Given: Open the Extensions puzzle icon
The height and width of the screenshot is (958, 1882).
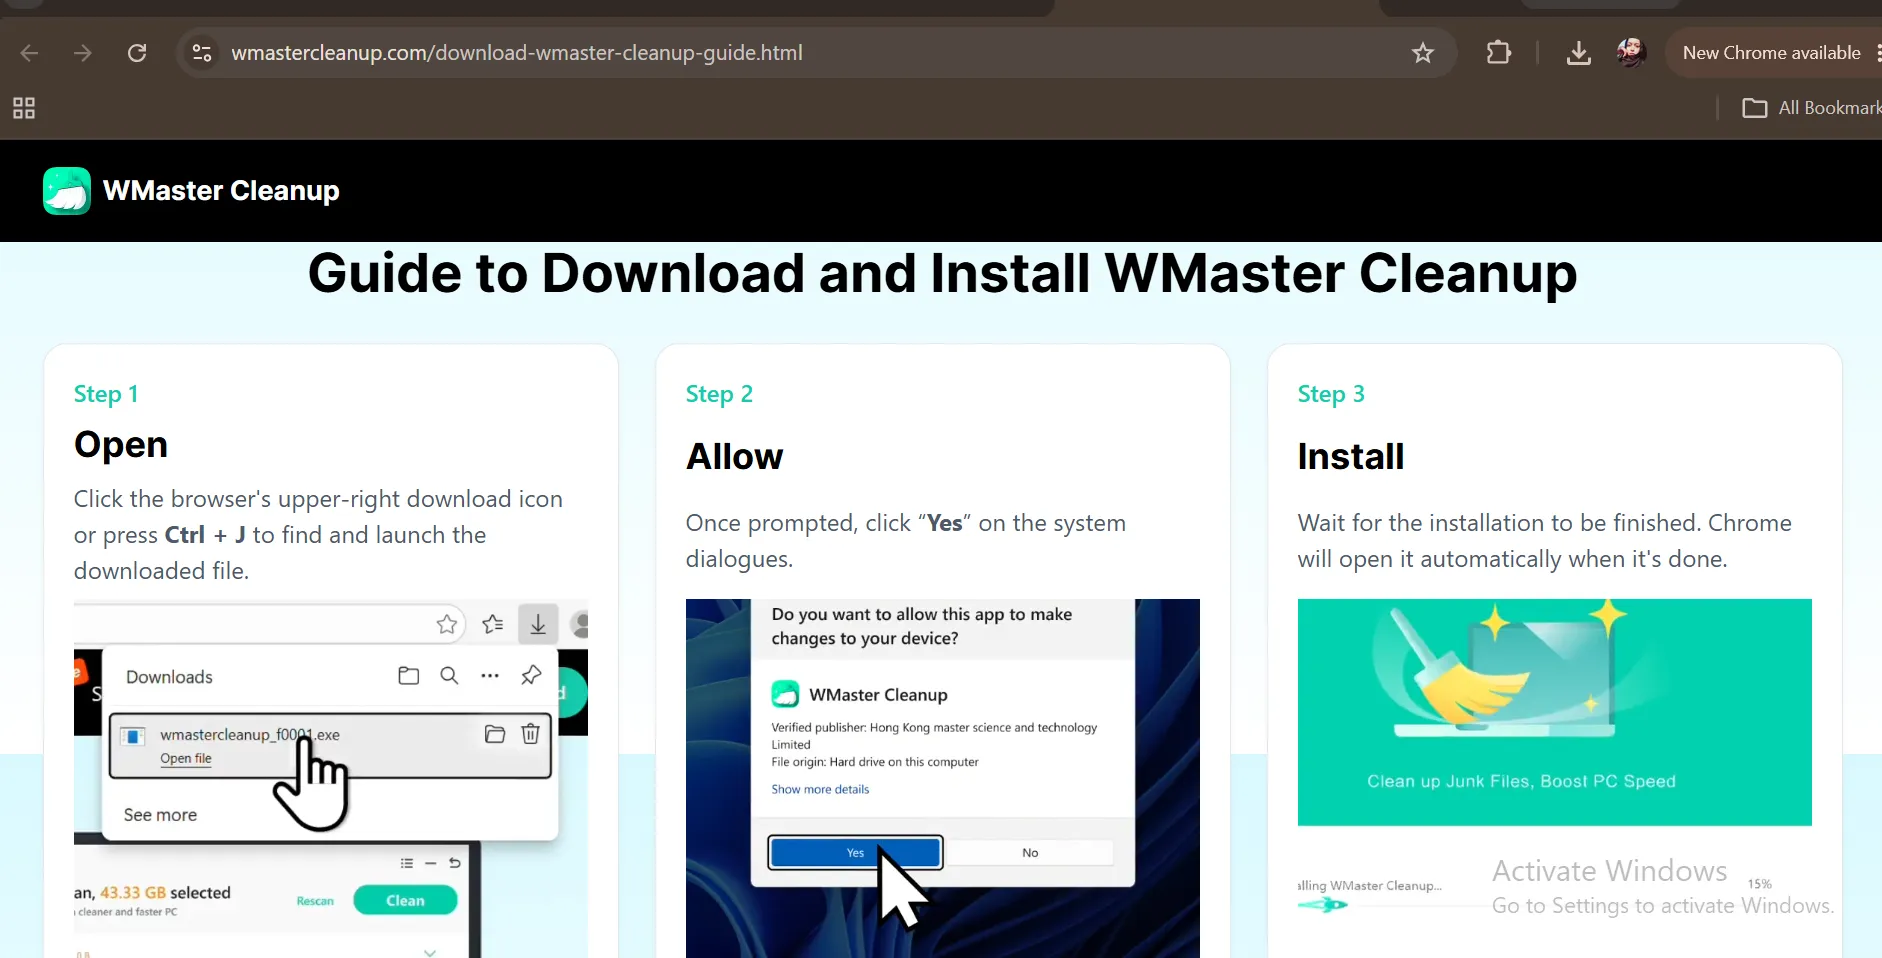Looking at the screenshot, I should 1498,53.
